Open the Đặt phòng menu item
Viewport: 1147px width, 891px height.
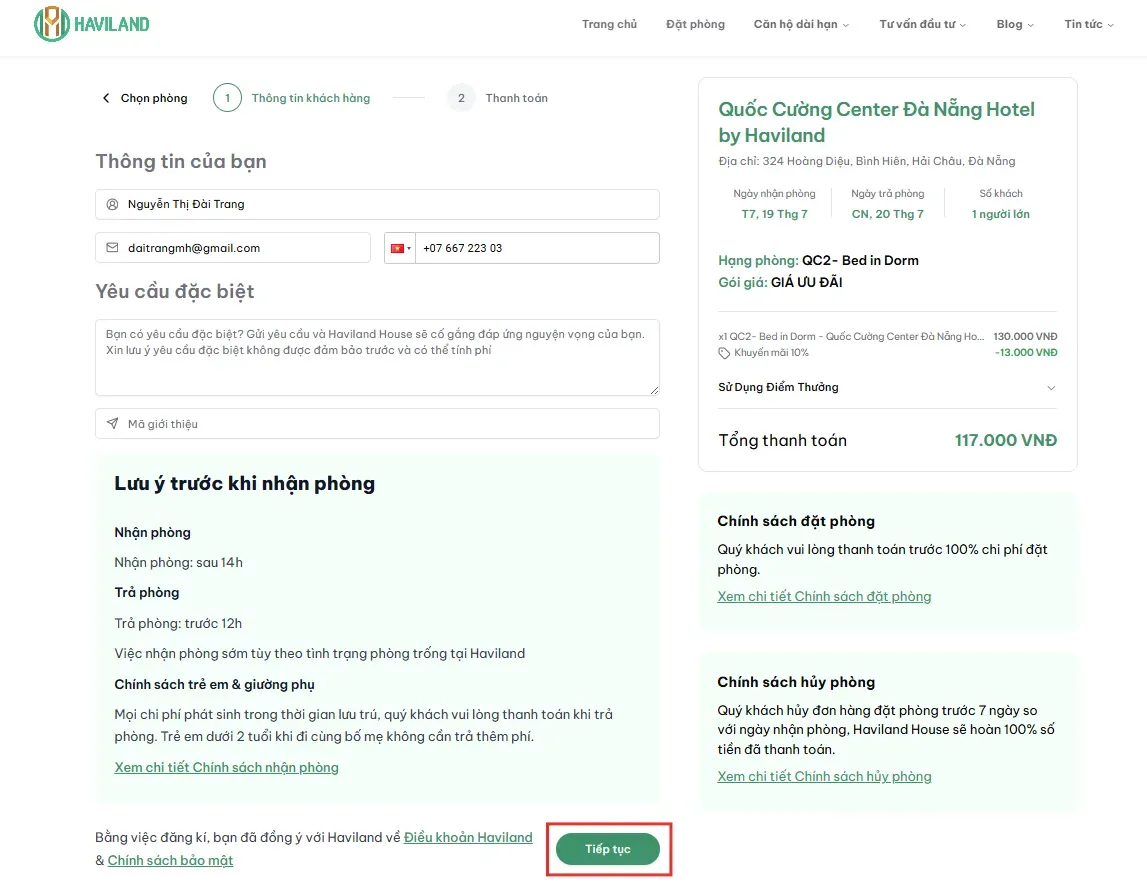point(695,24)
